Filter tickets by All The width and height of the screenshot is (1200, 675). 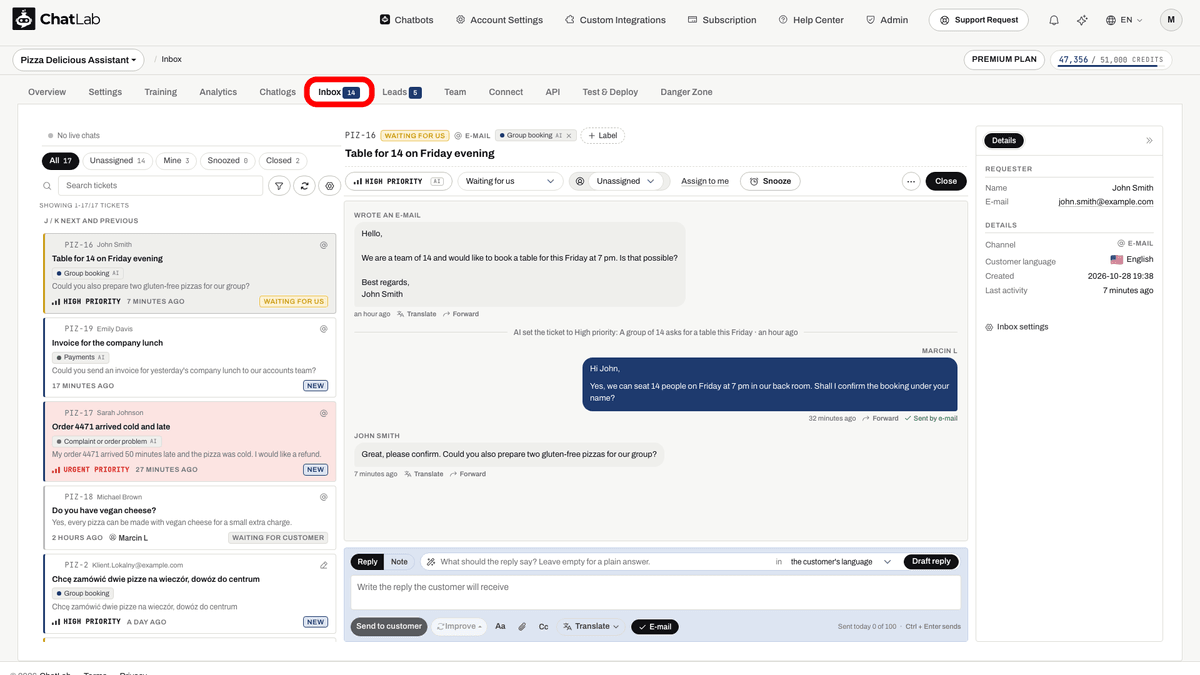click(61, 160)
